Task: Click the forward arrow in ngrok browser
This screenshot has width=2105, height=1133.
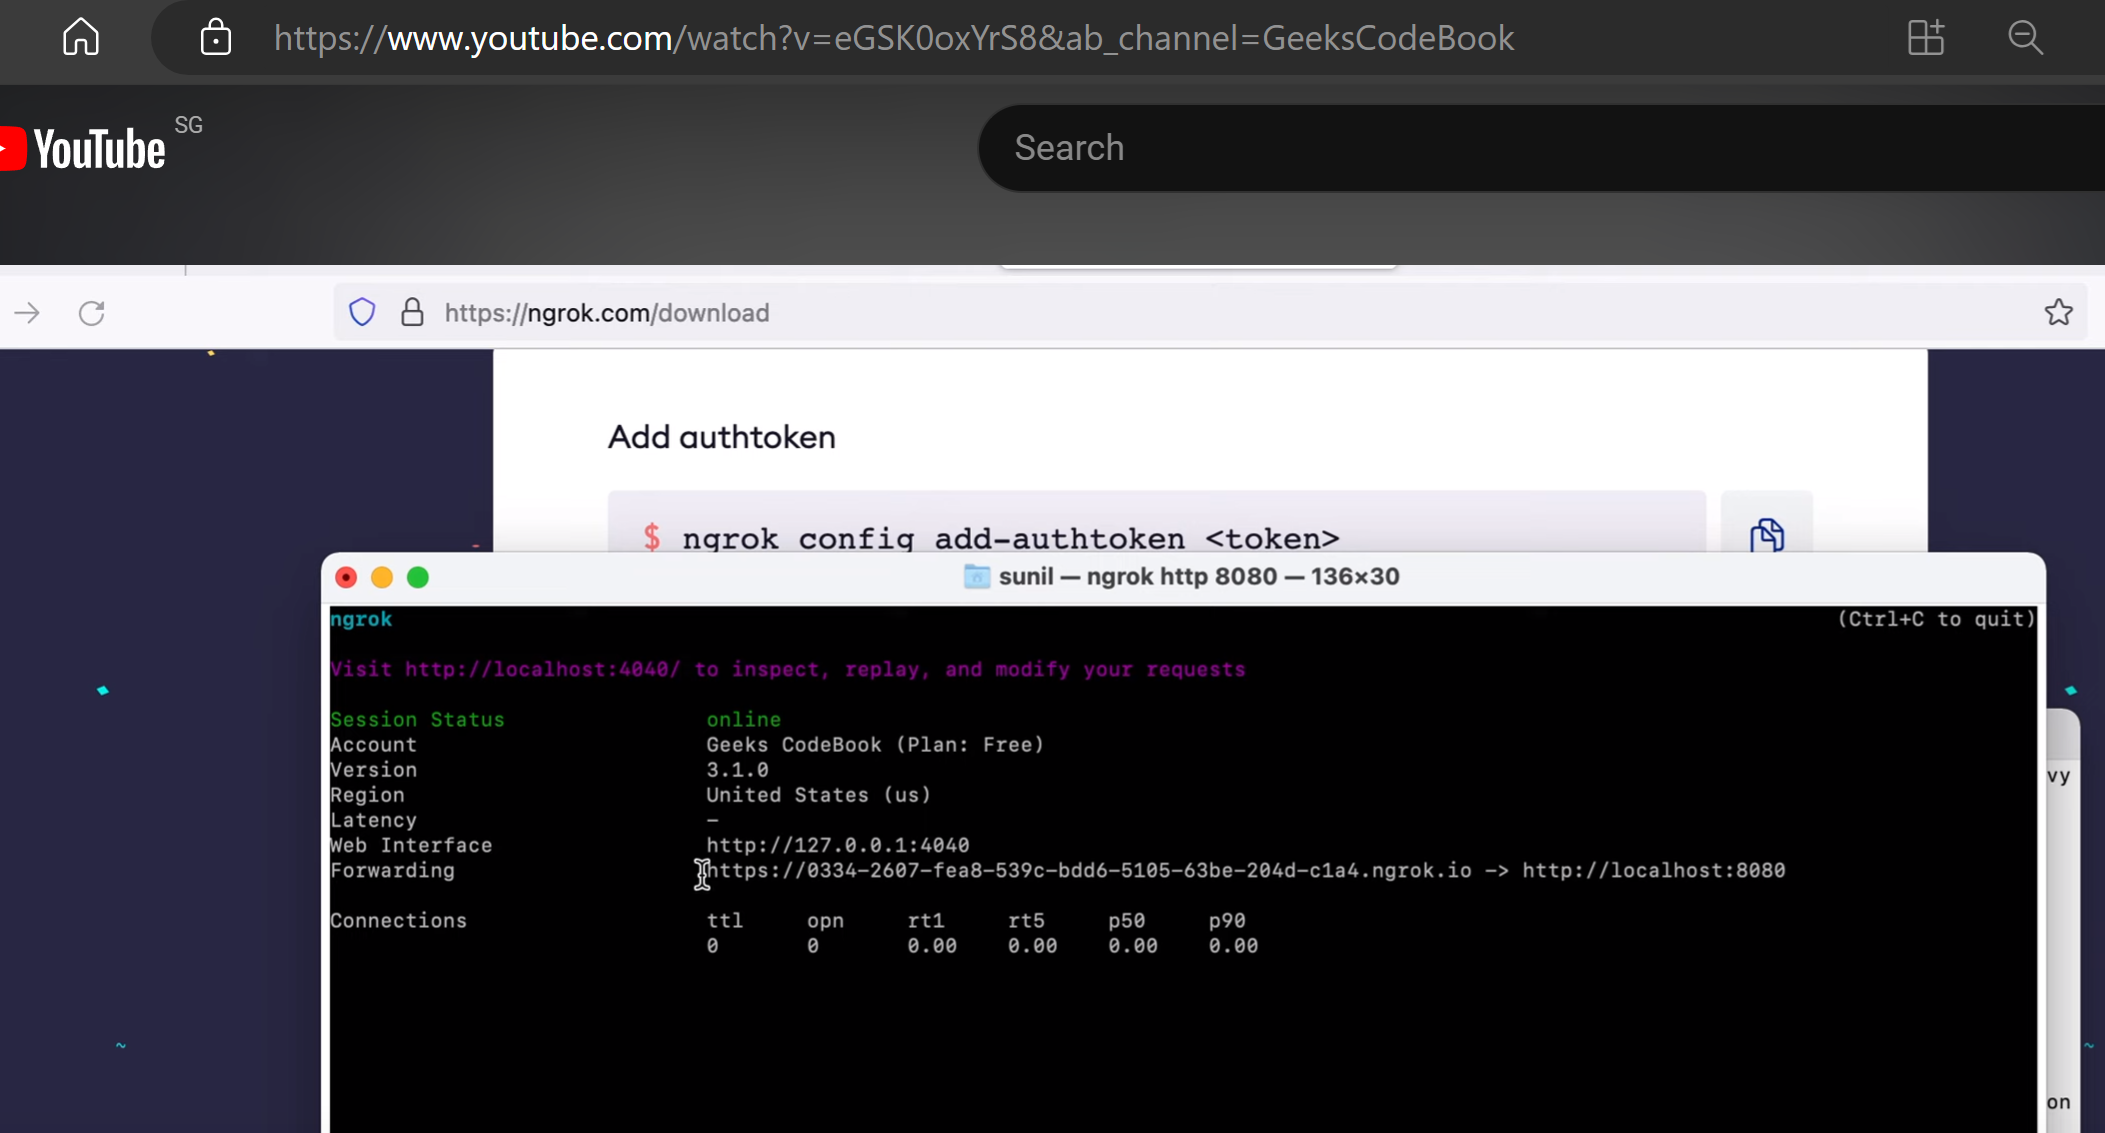Action: (28, 313)
